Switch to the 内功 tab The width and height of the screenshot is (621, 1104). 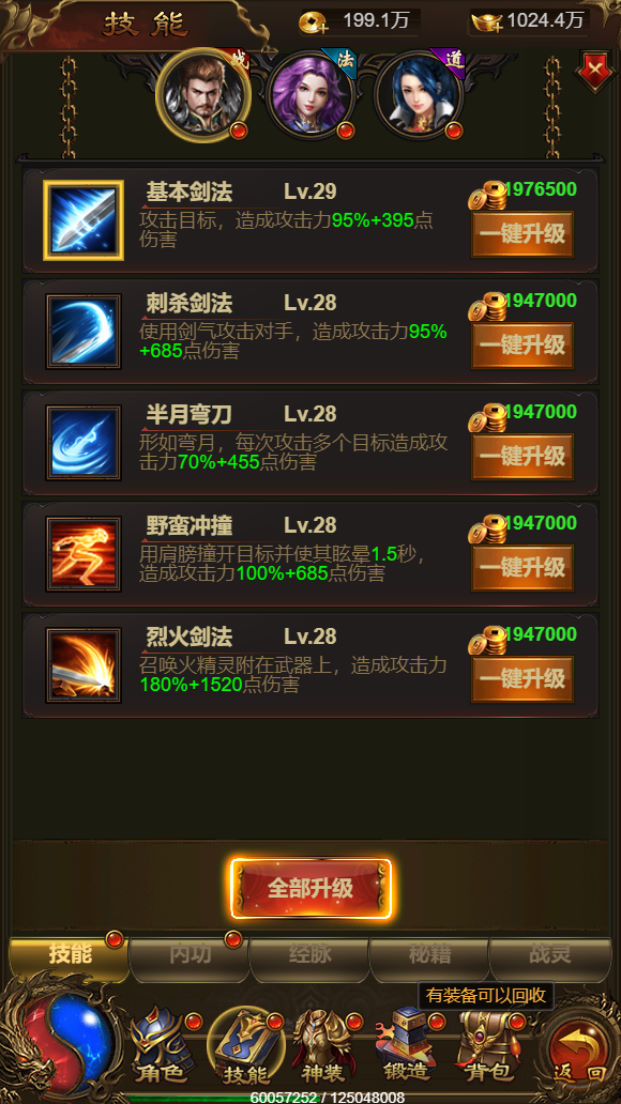190,955
